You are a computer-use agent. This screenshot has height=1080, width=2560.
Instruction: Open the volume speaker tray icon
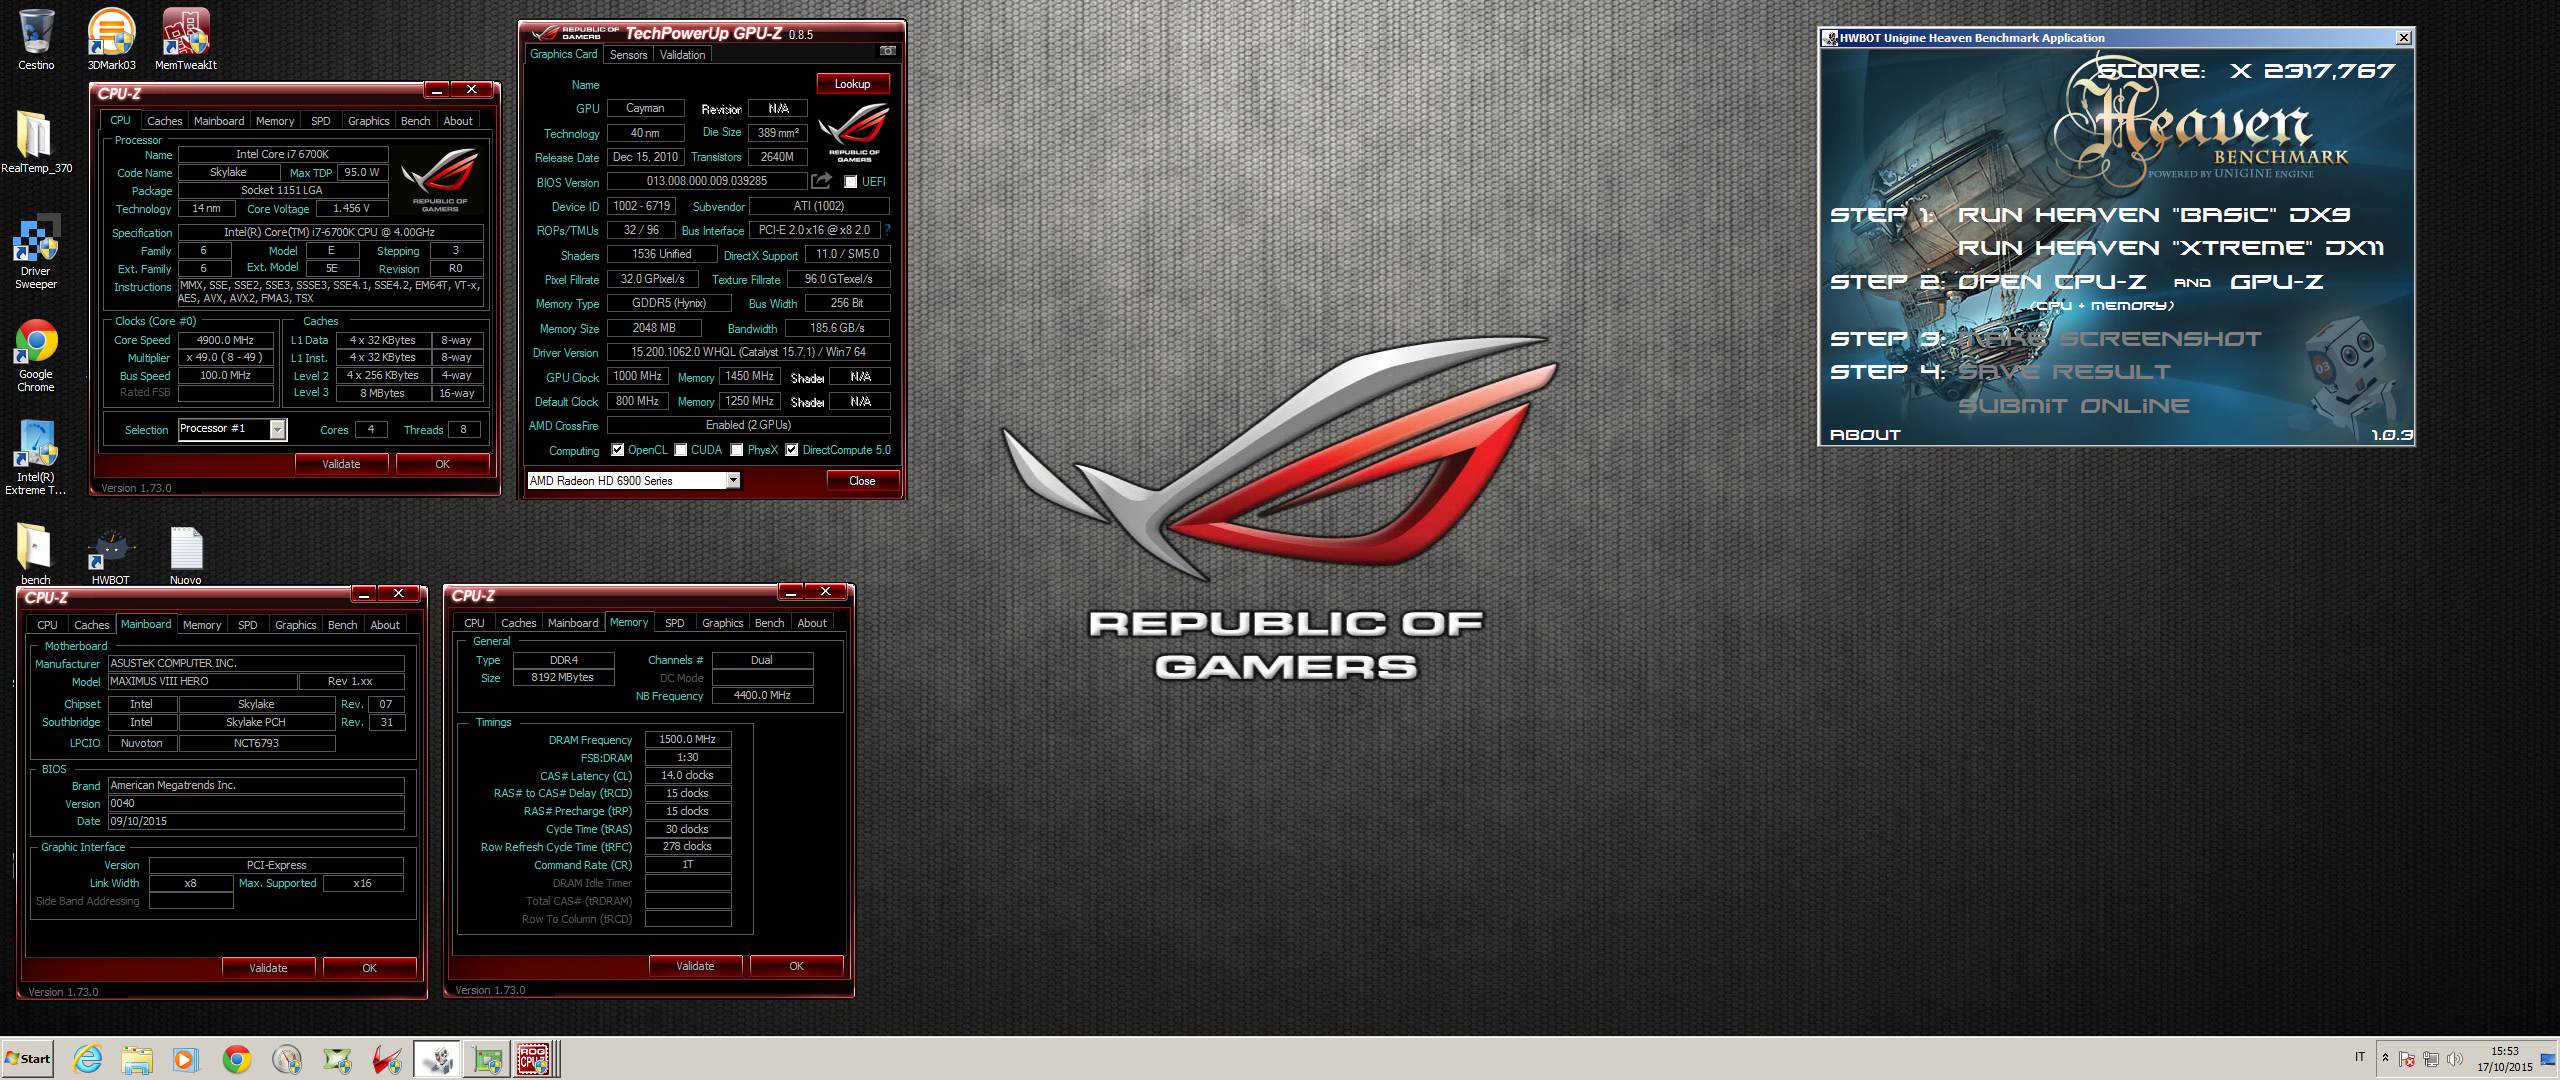(x=2454, y=1059)
